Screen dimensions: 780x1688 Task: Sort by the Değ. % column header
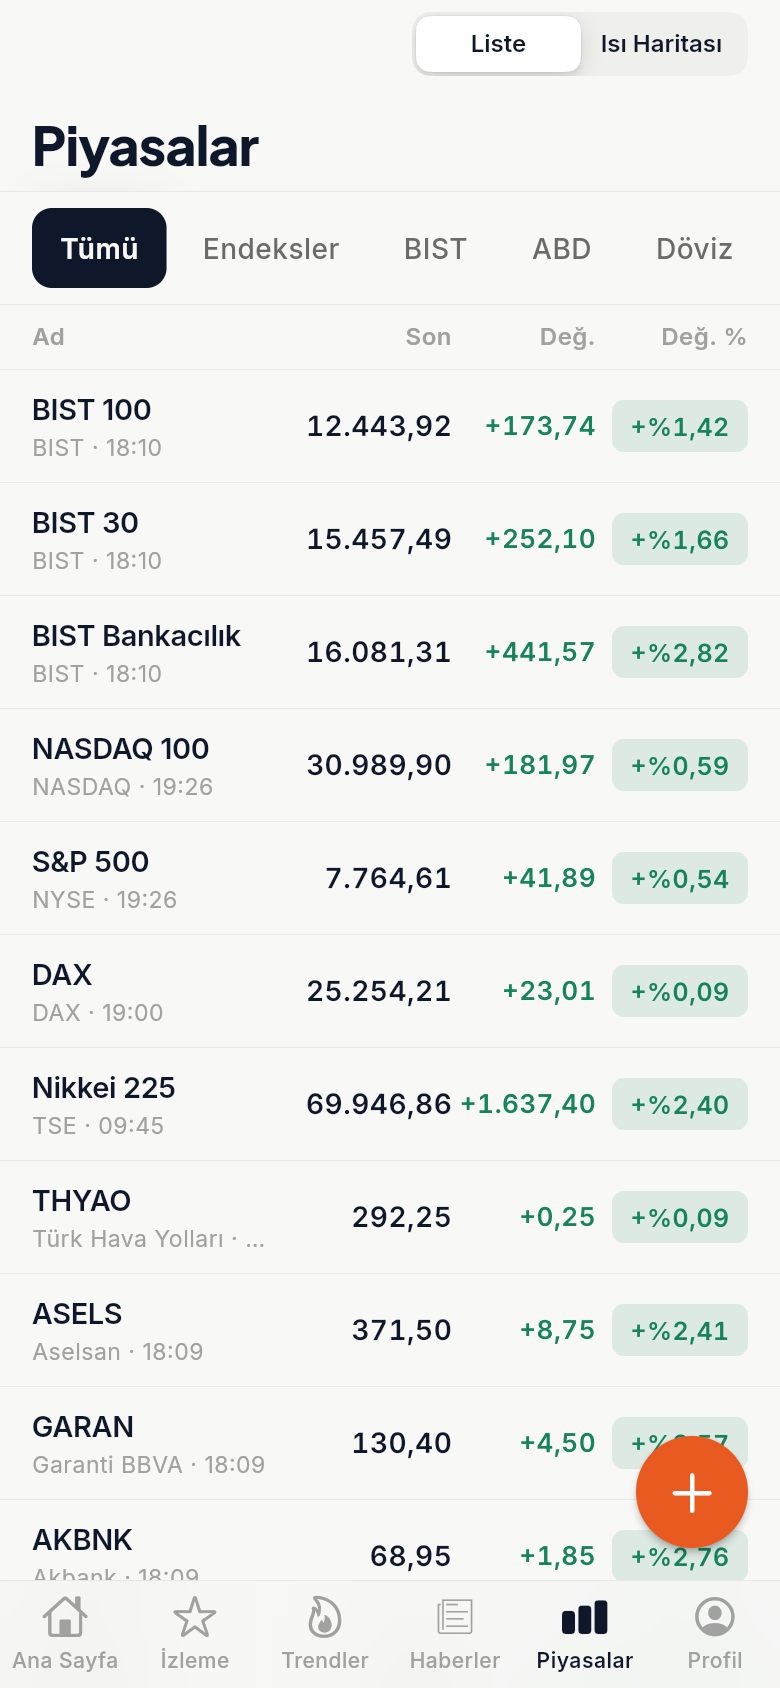click(x=704, y=337)
